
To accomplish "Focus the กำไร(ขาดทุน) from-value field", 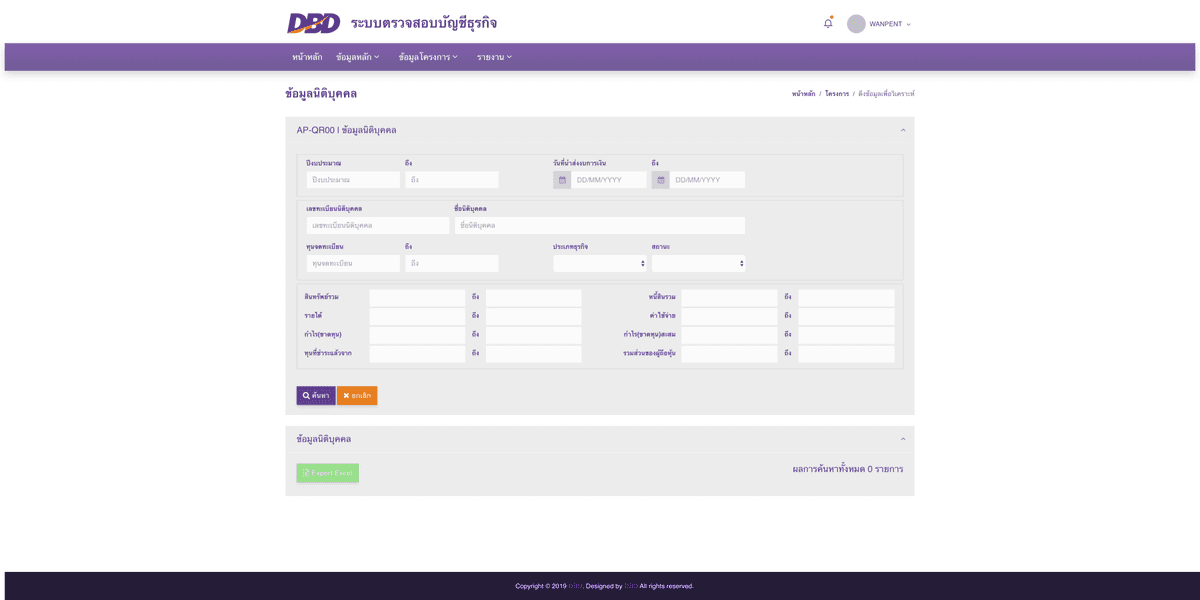I will click(417, 335).
